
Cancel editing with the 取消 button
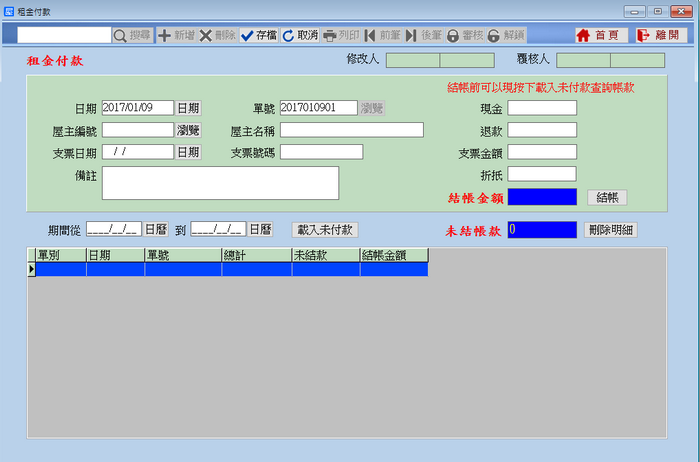[300, 35]
